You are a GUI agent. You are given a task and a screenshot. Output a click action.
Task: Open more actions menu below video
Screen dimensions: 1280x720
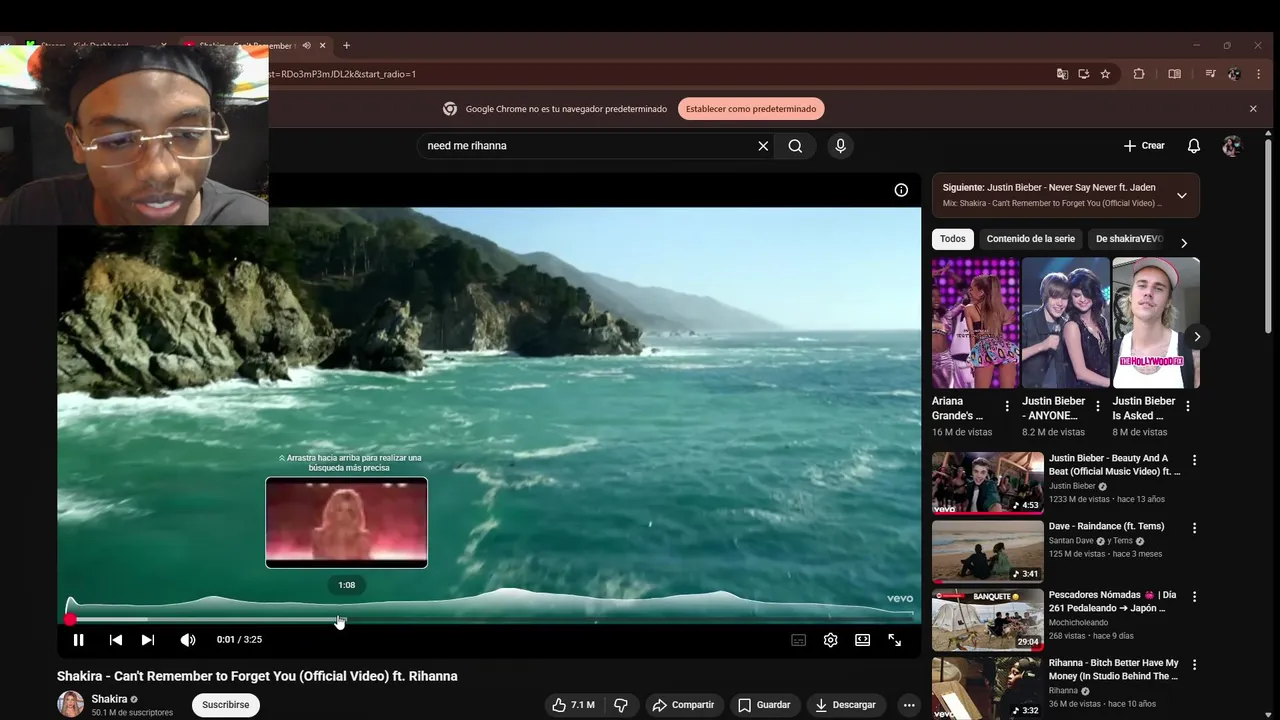pyautogui.click(x=909, y=705)
